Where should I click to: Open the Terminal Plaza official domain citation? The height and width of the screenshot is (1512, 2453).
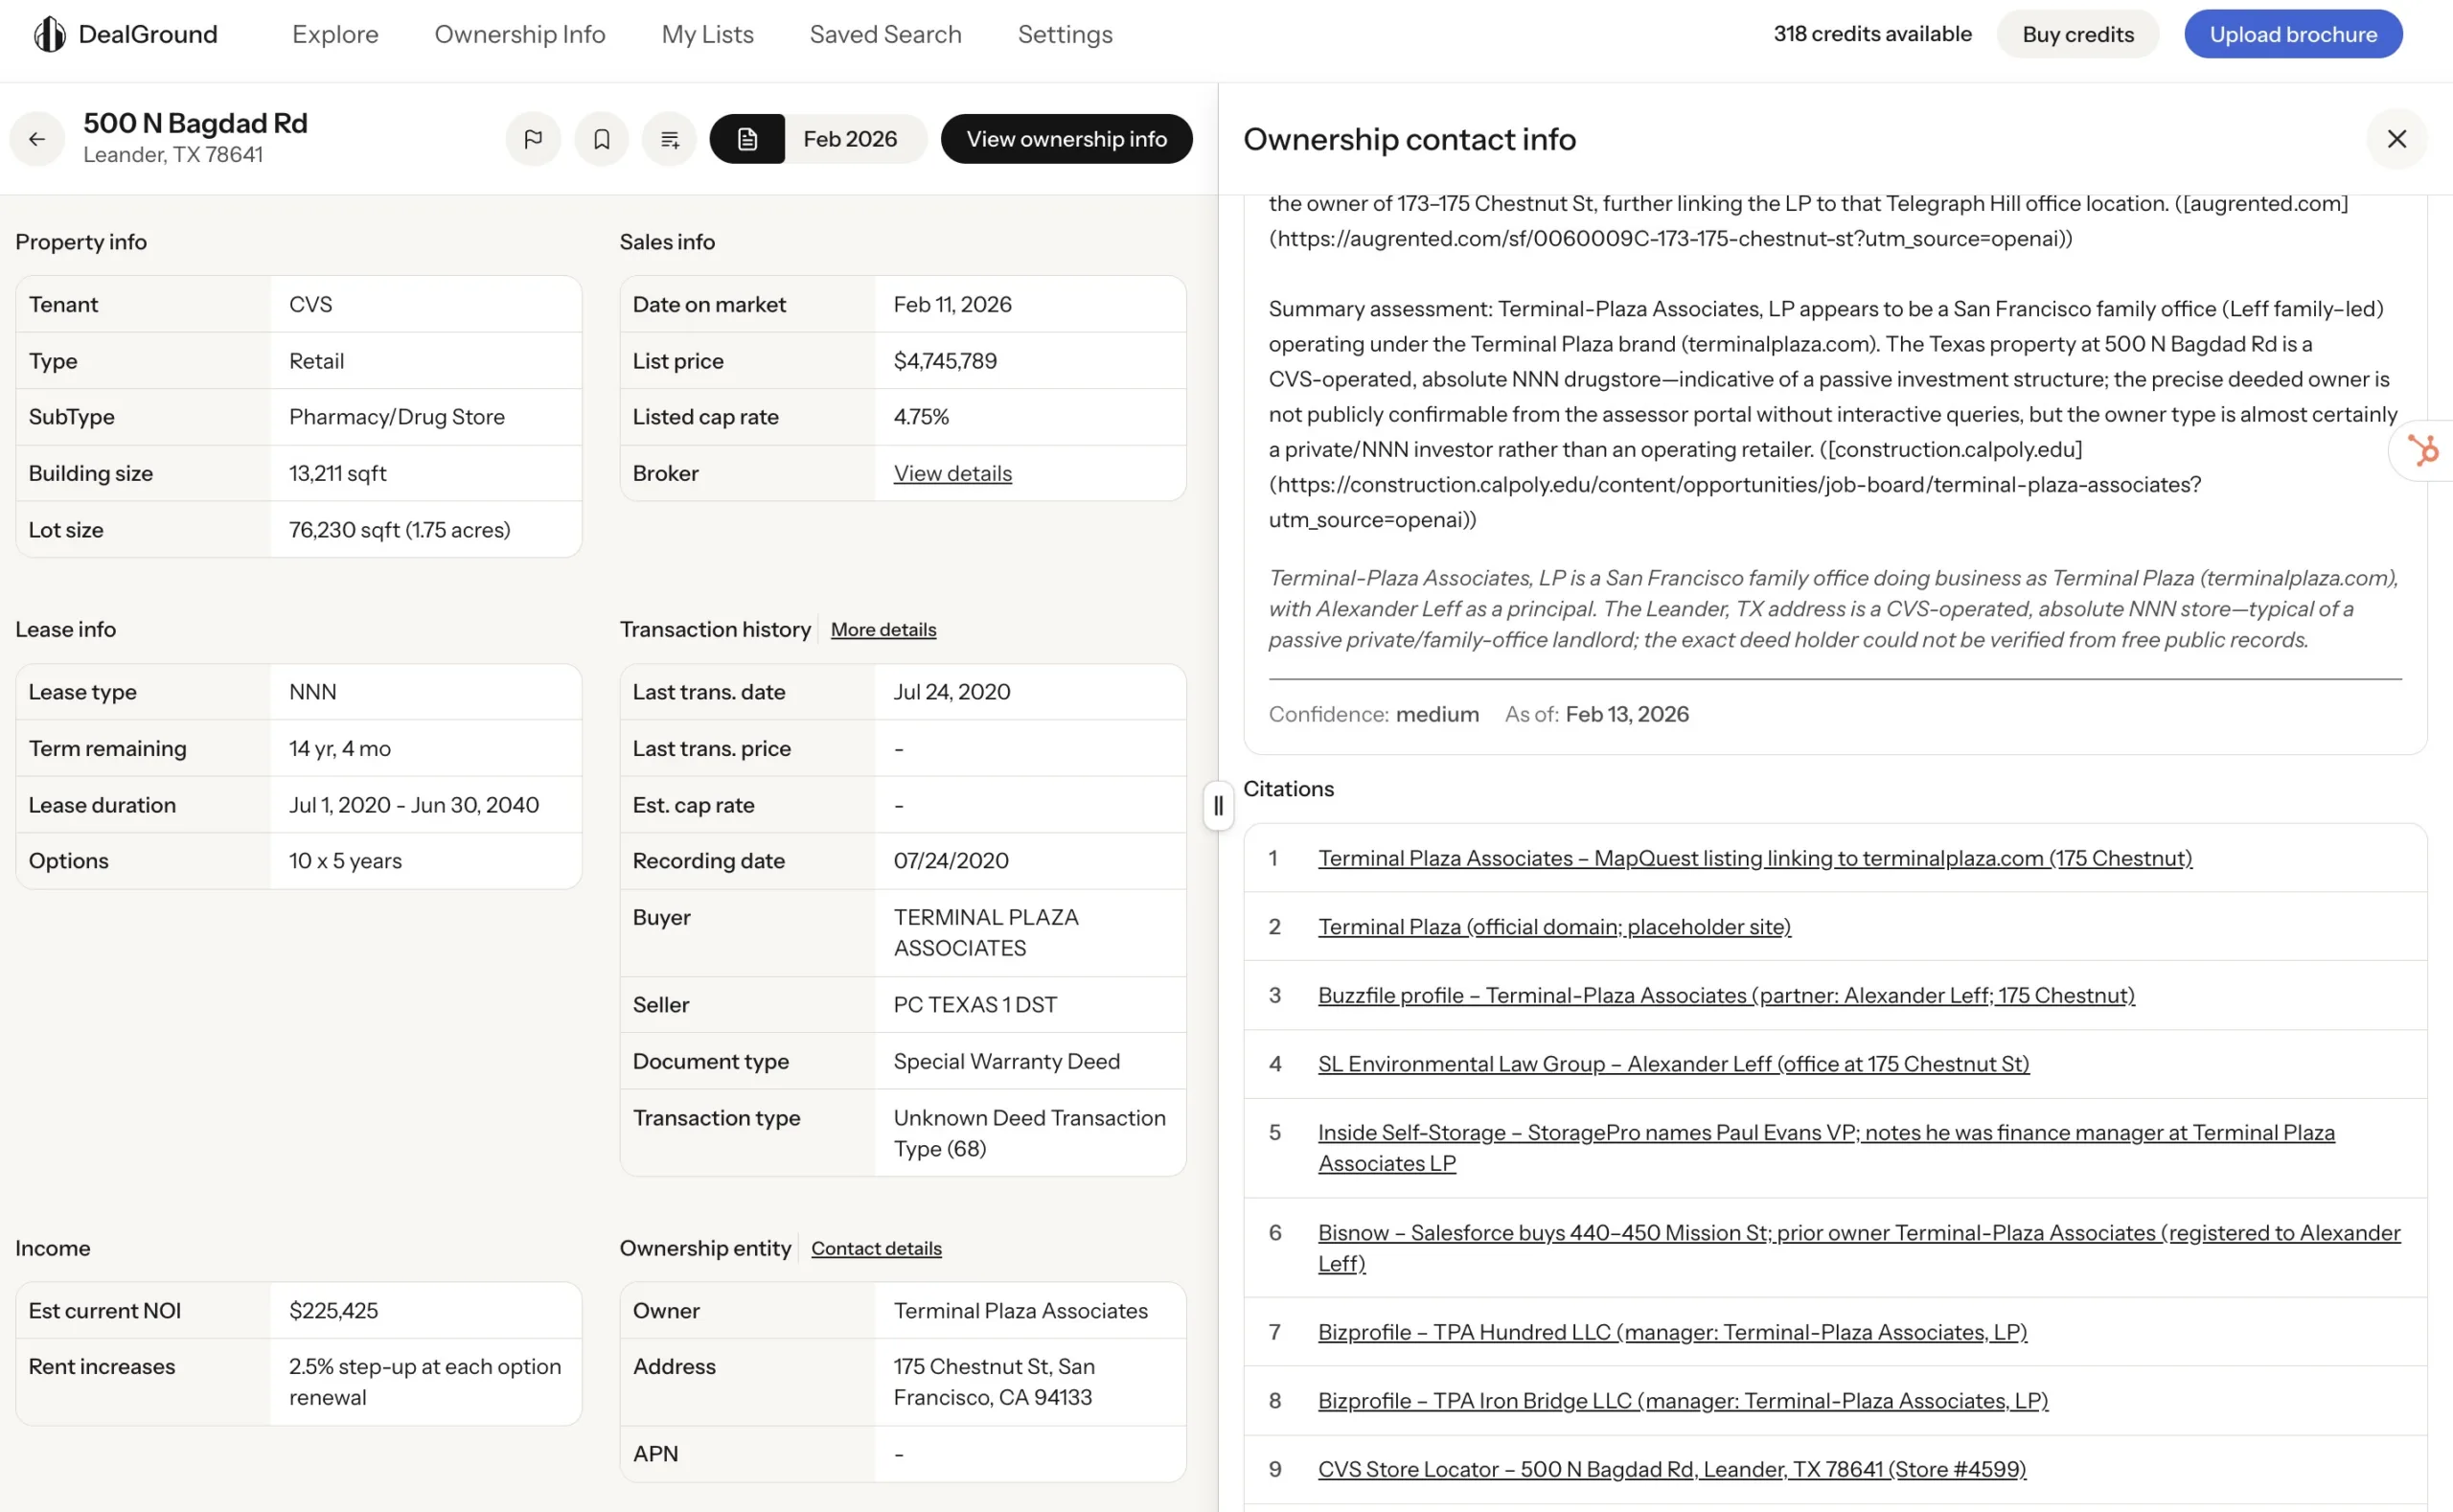1554,926
